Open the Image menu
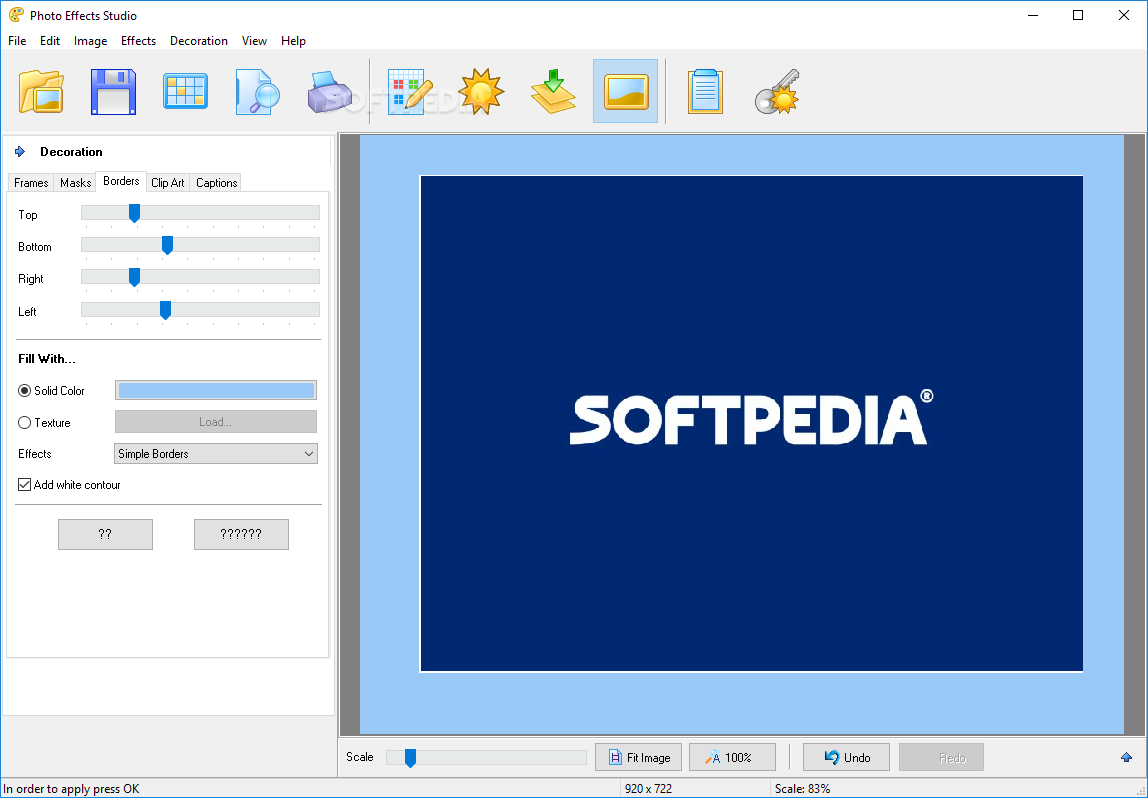Image resolution: width=1148 pixels, height=798 pixels. 90,41
